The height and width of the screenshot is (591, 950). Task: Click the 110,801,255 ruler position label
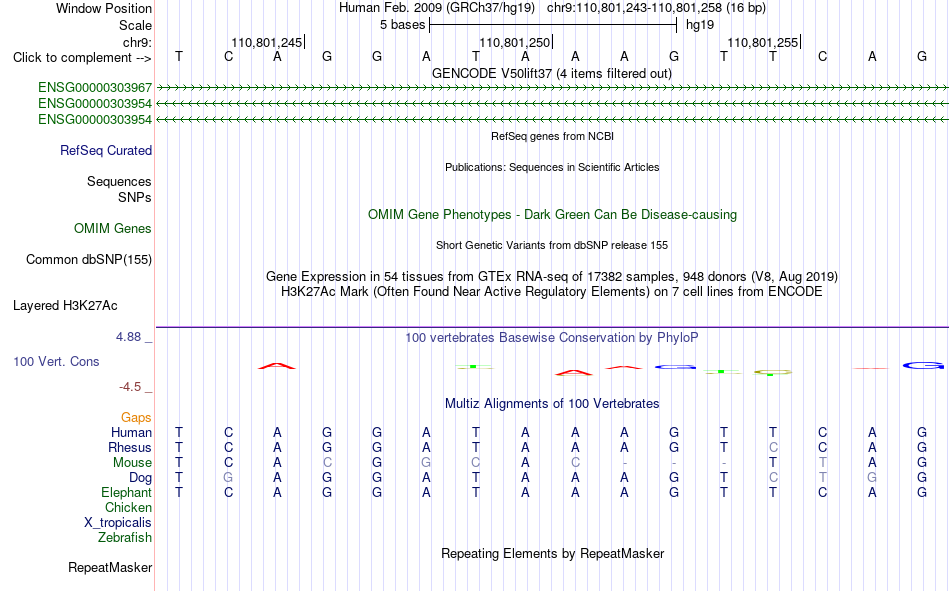763,42
